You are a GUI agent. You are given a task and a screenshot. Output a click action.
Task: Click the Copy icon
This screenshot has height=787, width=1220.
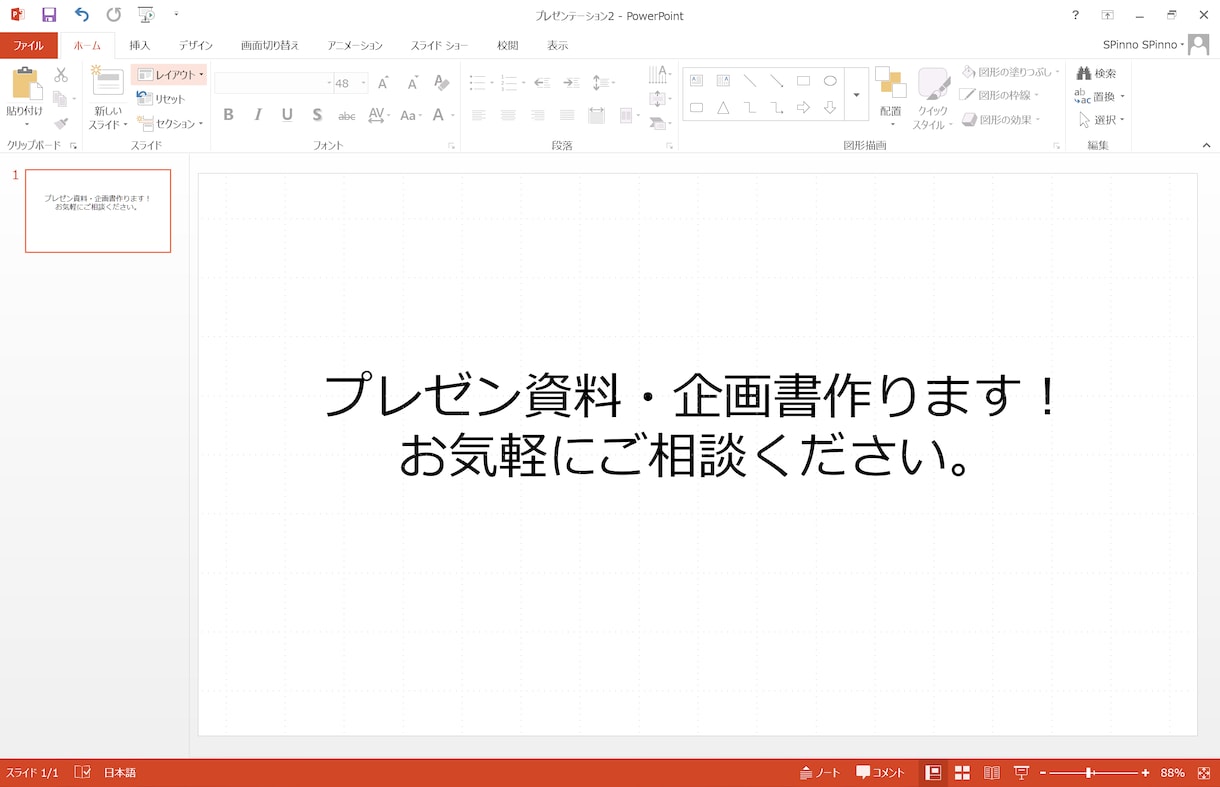(60, 99)
